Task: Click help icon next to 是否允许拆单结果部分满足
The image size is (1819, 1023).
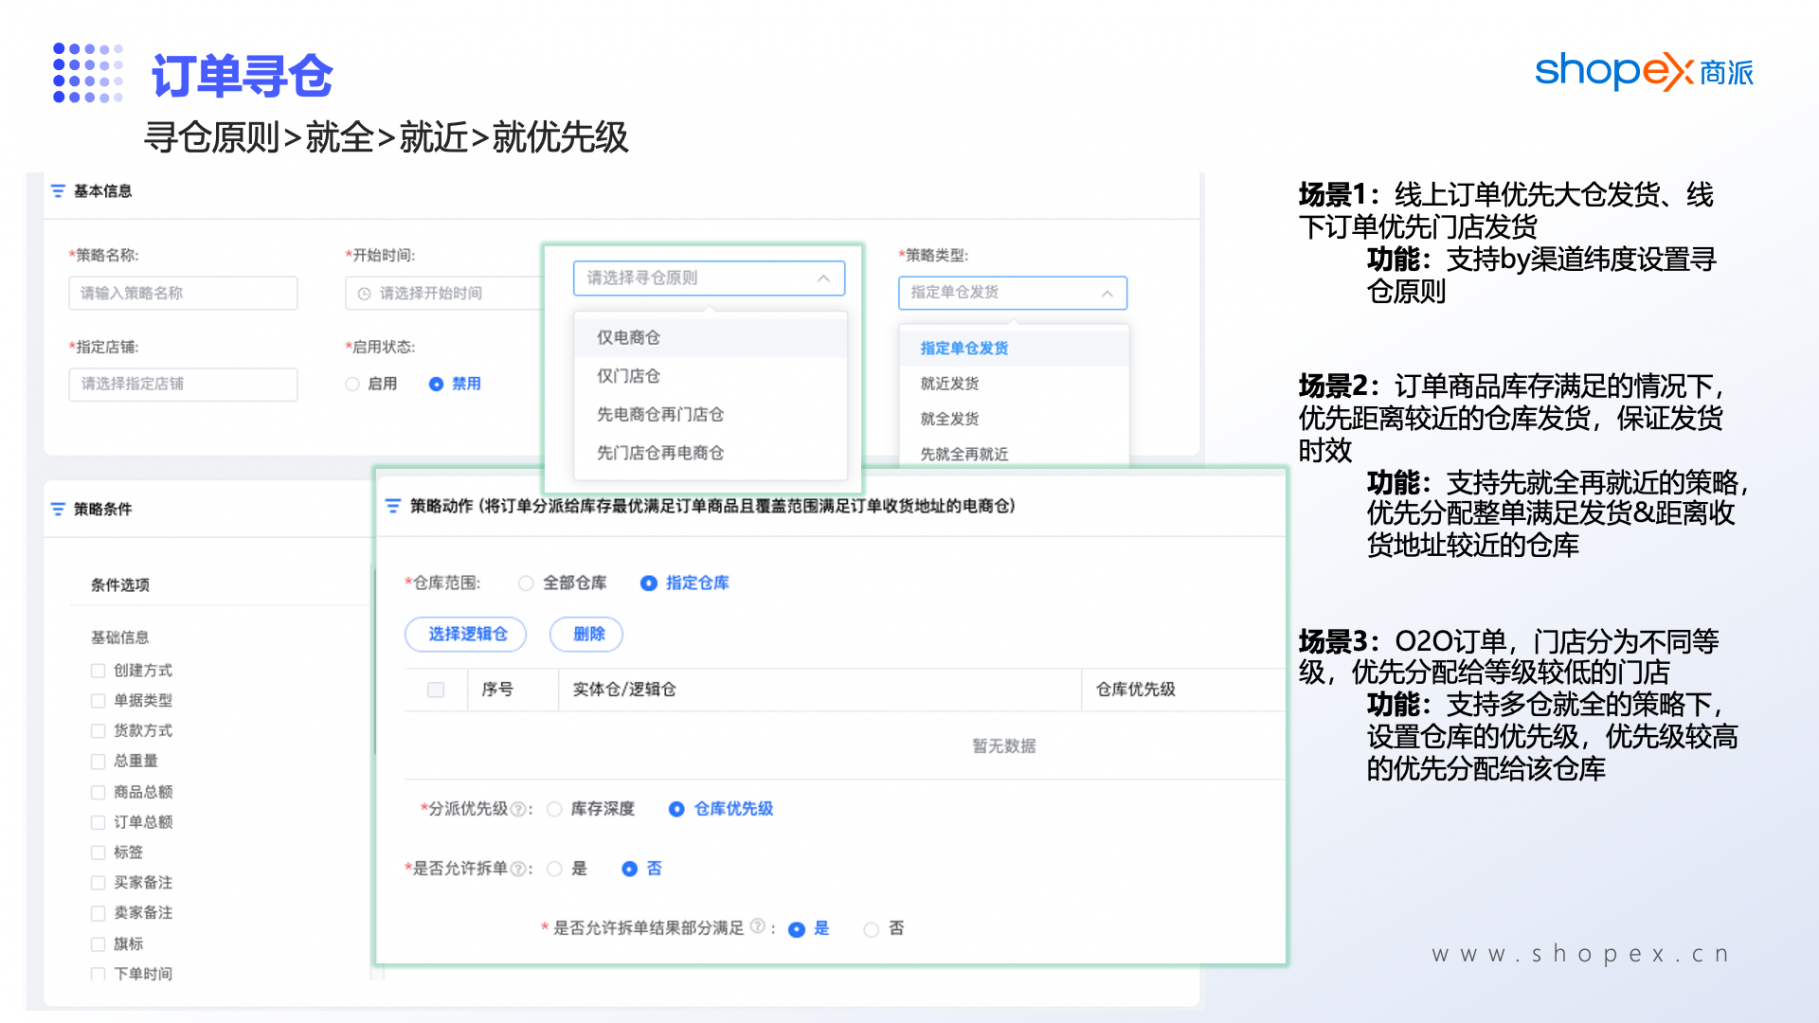Action: (x=757, y=927)
